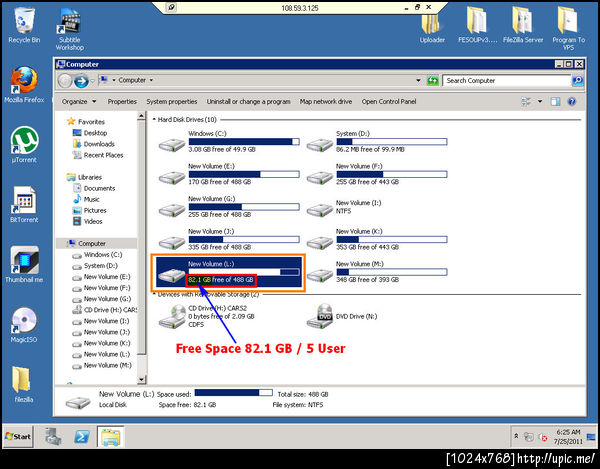Expand the Computer breadcrumb arrow
Image resolution: width=600 pixels, height=469 pixels.
pyautogui.click(x=151, y=80)
